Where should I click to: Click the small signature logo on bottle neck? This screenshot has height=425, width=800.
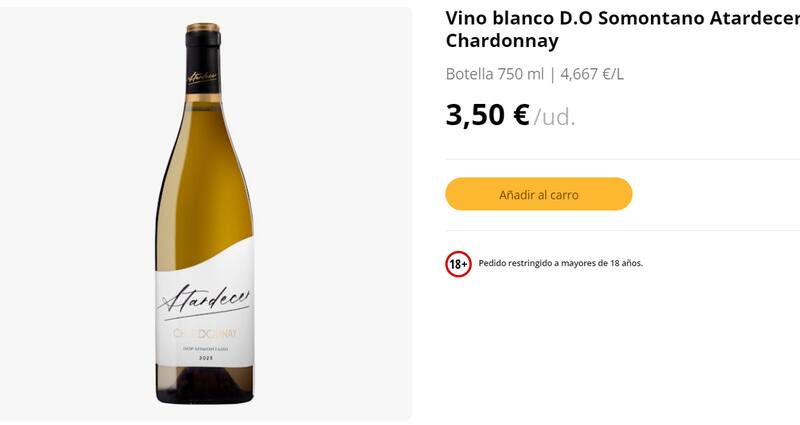(202, 77)
